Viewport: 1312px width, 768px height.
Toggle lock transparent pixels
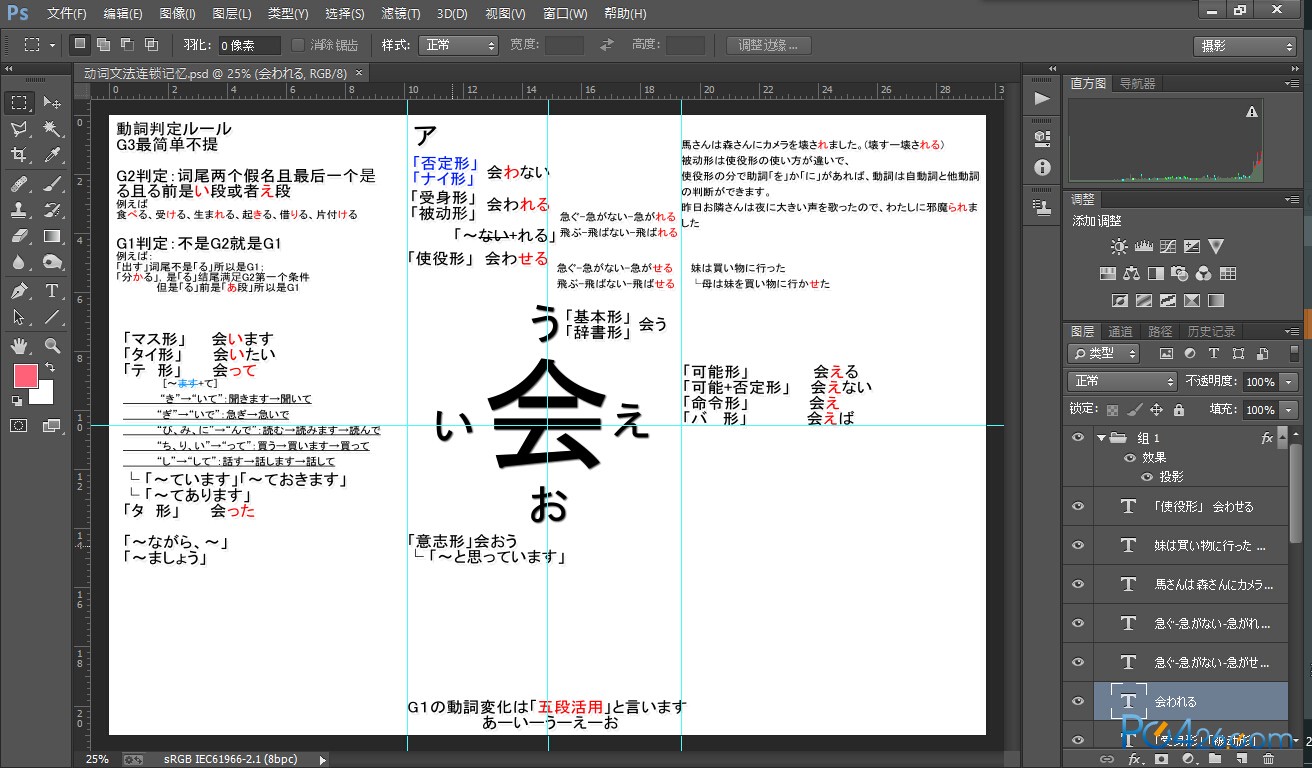(1112, 409)
